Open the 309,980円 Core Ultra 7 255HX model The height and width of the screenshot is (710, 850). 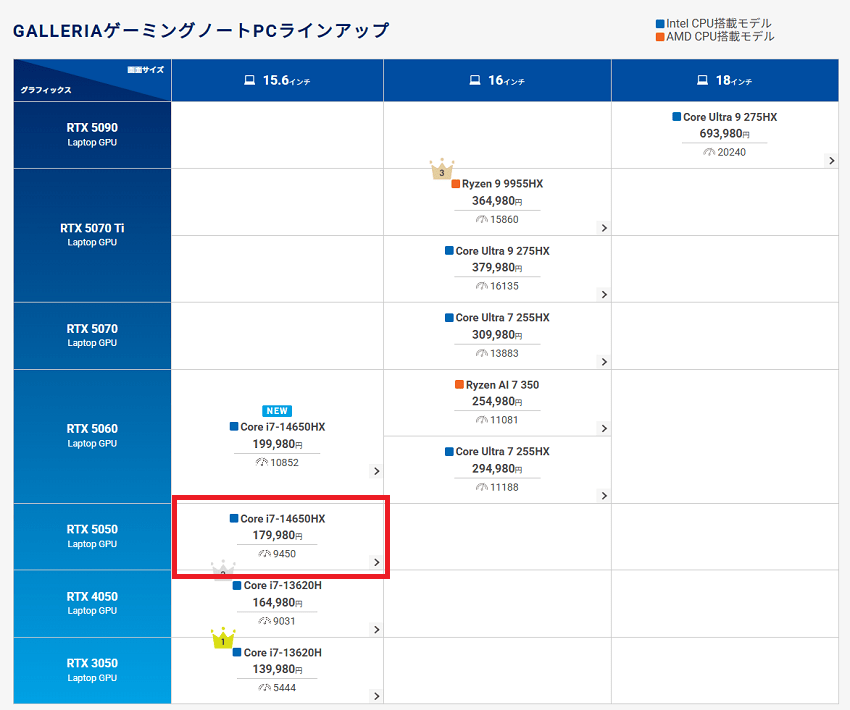point(497,334)
